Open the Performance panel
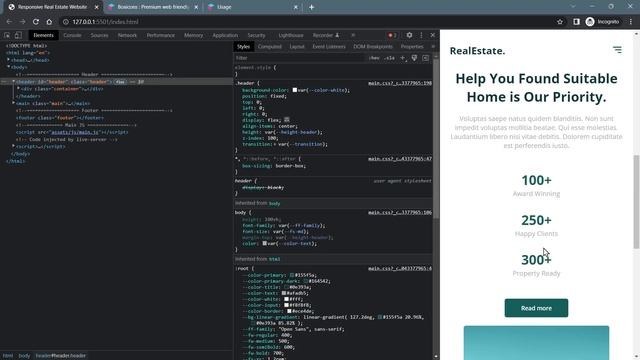The image size is (640, 360). coord(161,36)
